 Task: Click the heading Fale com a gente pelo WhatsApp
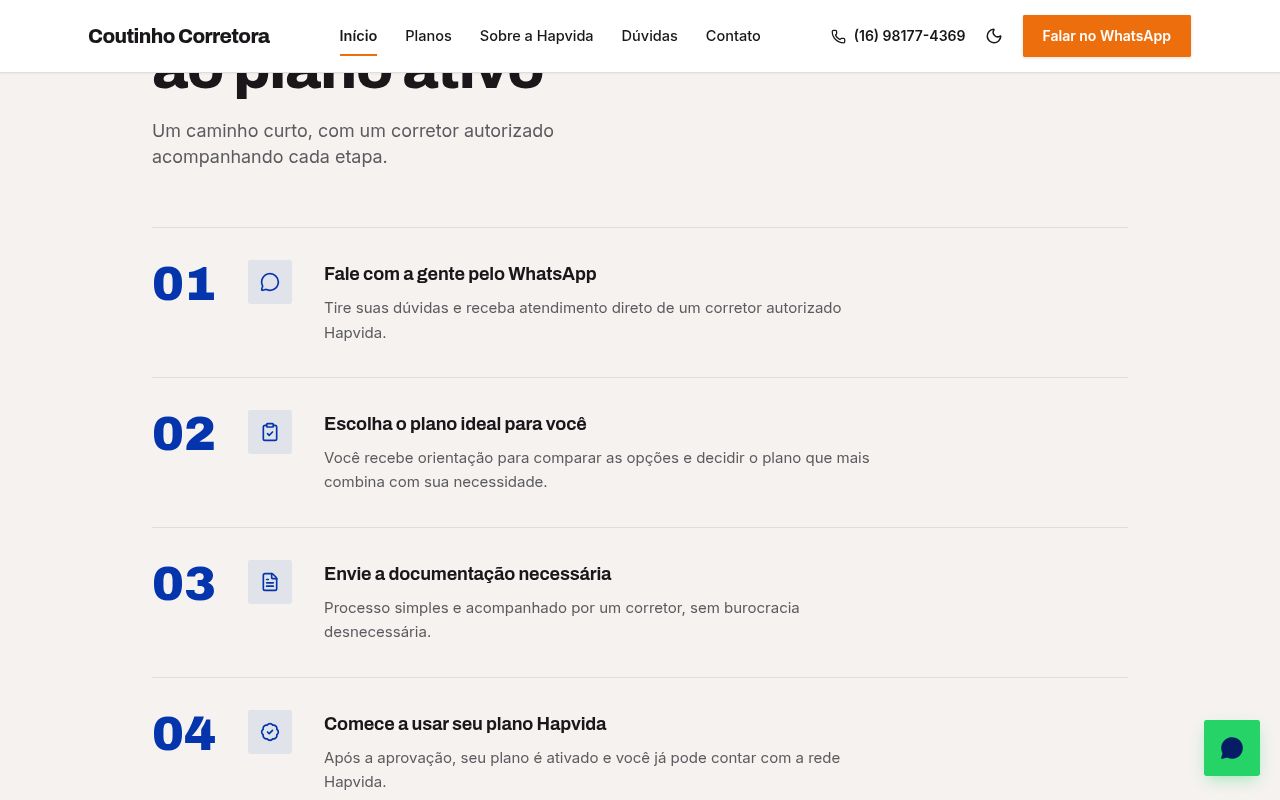(x=460, y=274)
